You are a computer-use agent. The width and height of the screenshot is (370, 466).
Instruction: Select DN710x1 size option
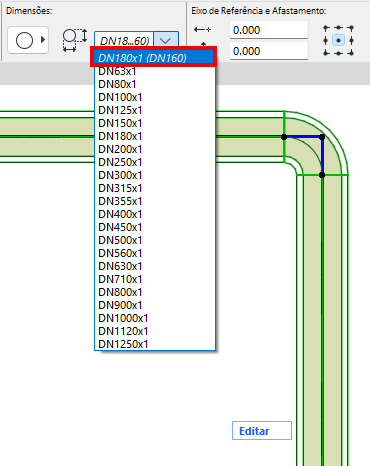click(155, 279)
